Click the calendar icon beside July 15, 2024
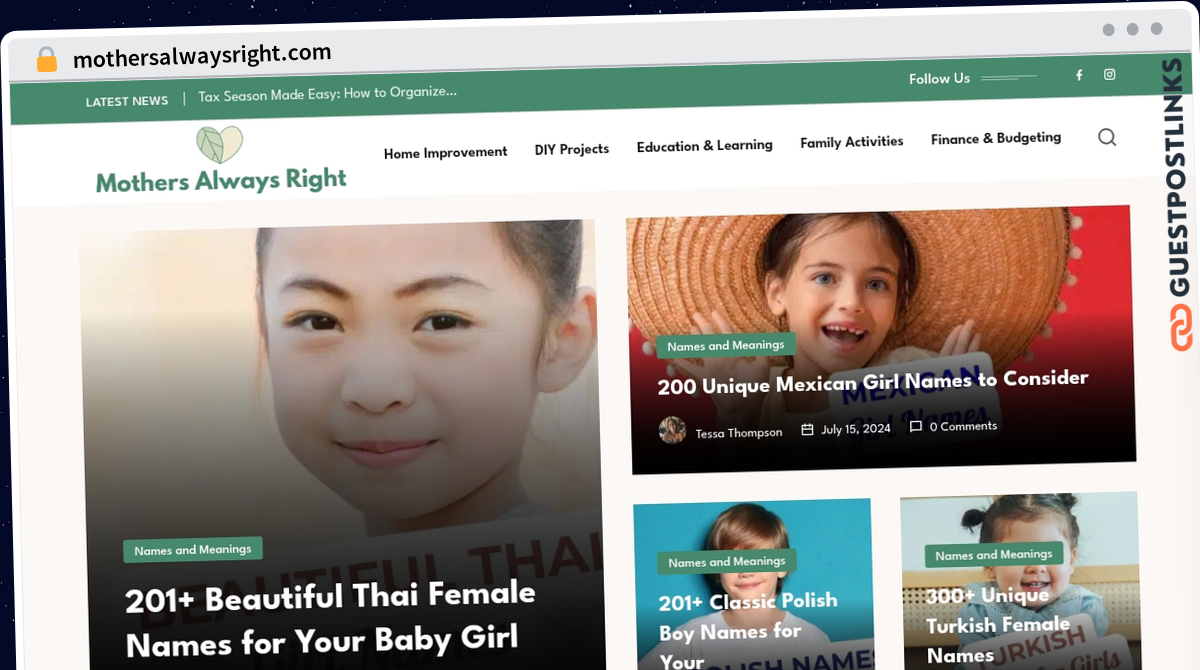 click(x=807, y=430)
